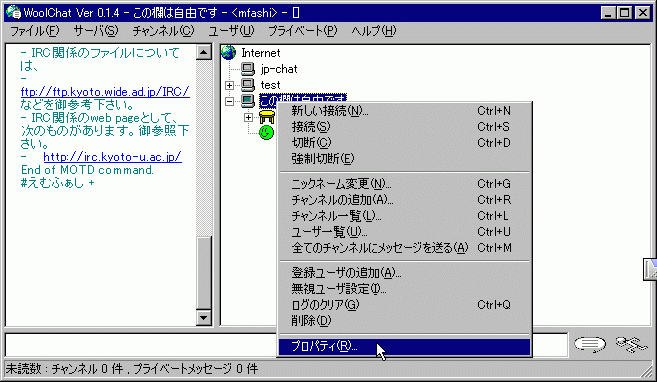
Task: Choose 新しい接続(N)... from context menu
Action: [404, 111]
